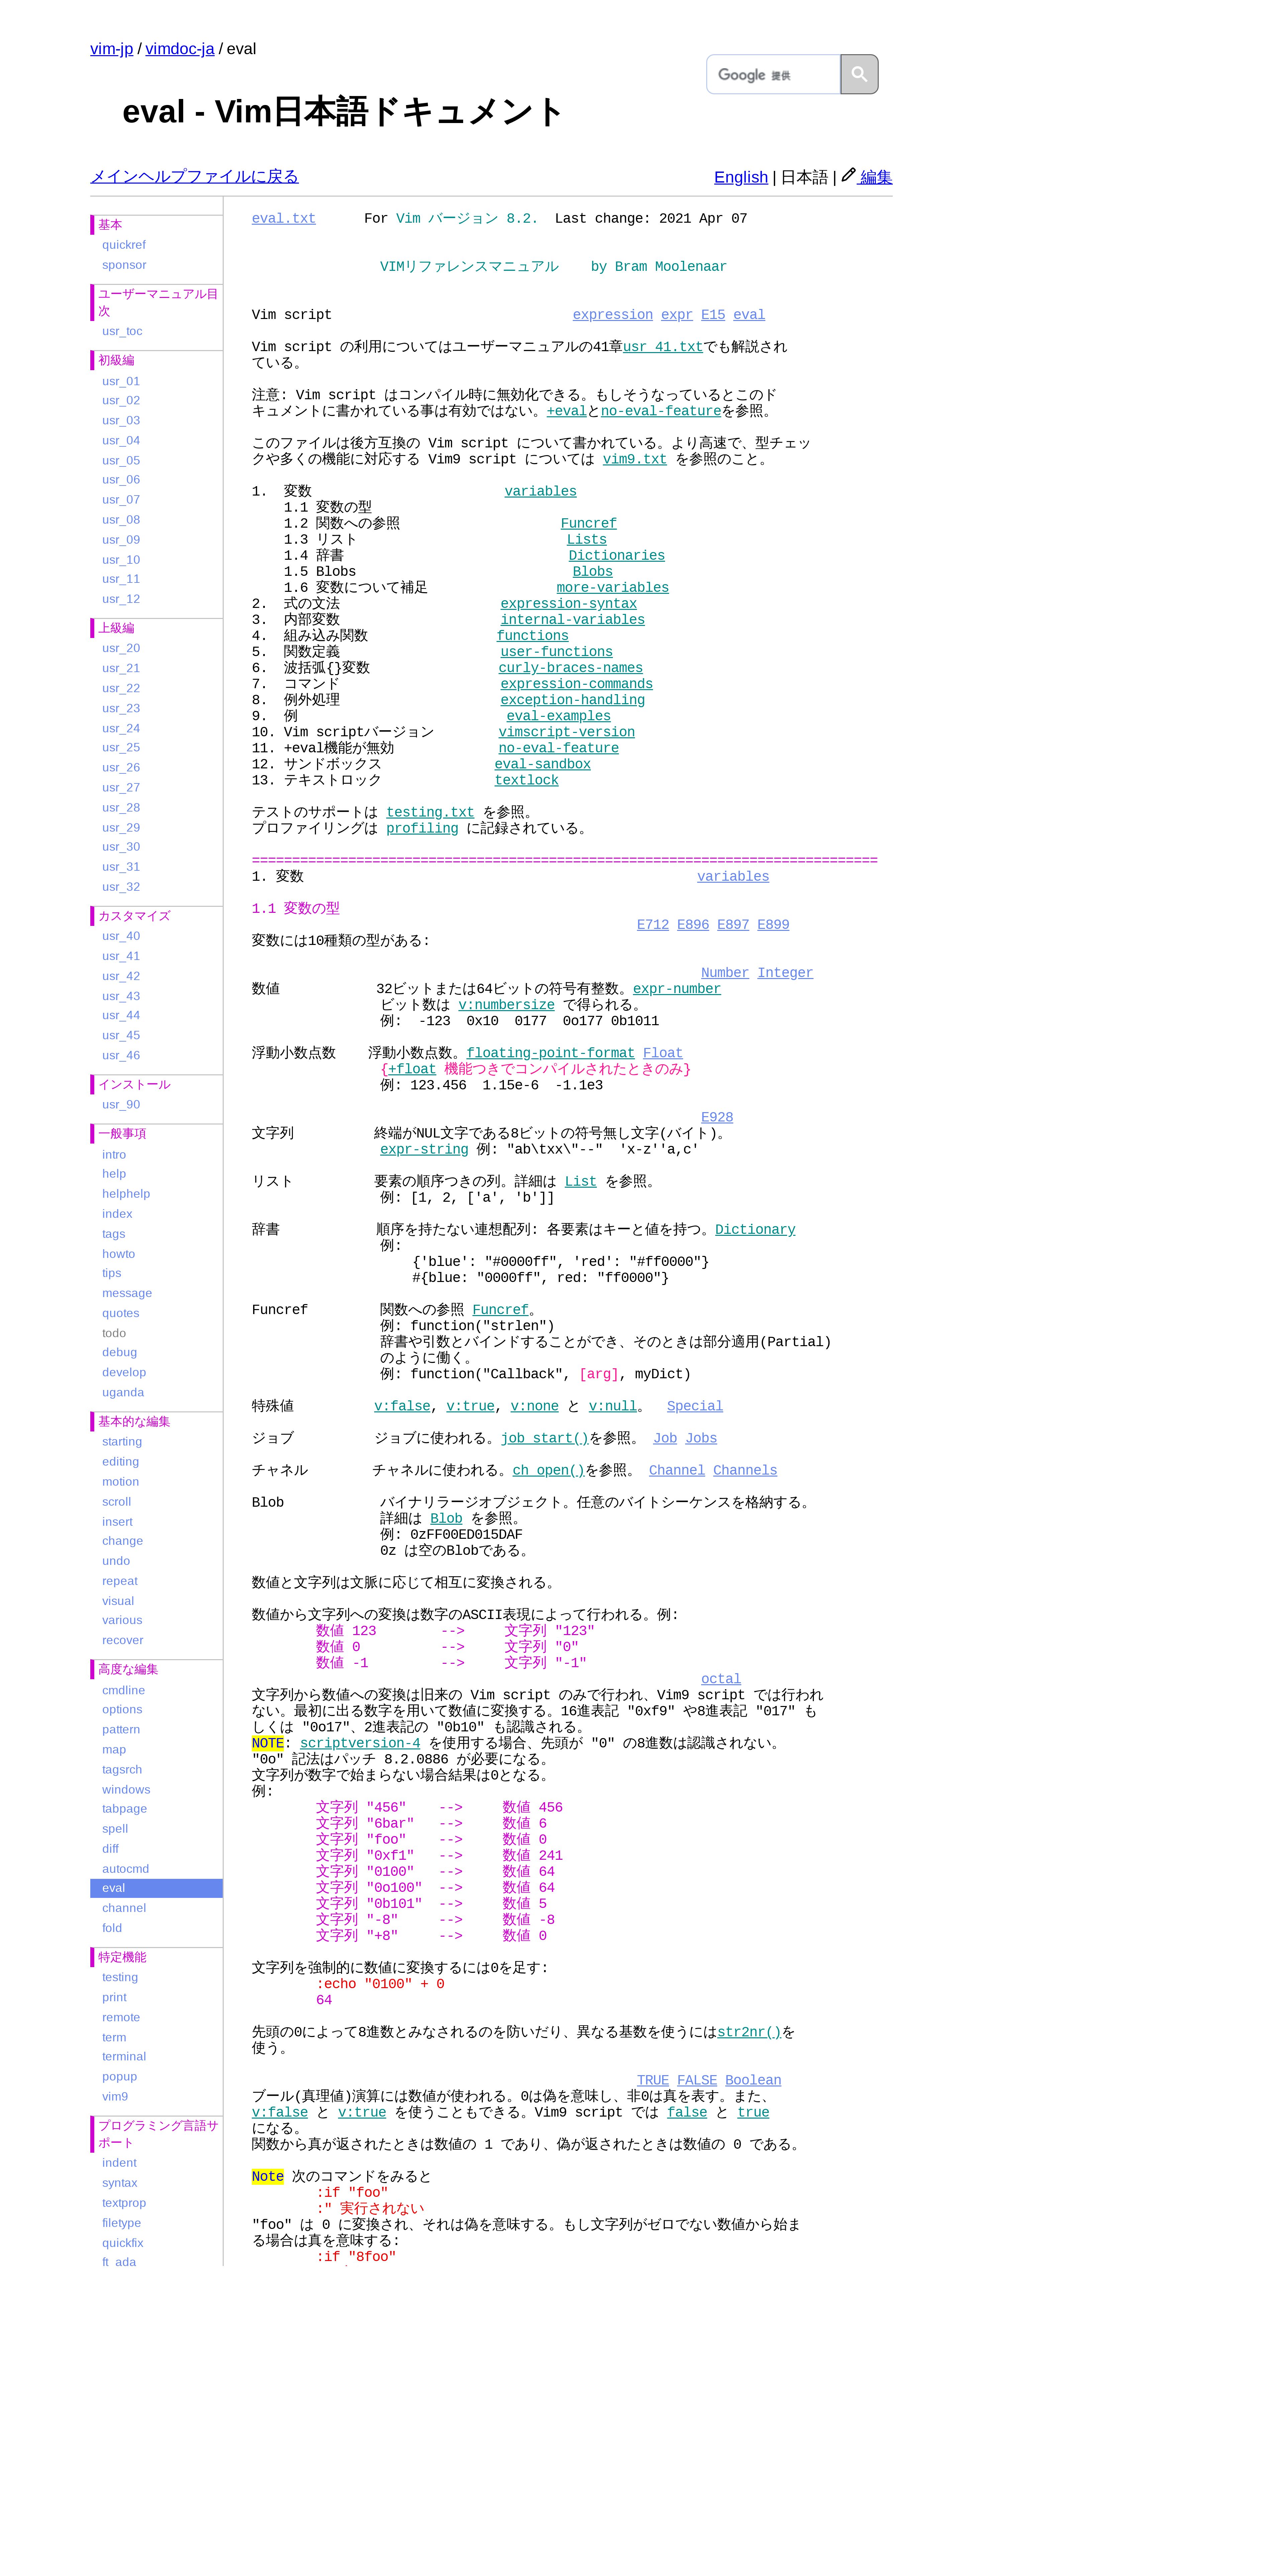Viewport: 1288px width, 2576px height.
Task: Jump to the Blobs section link
Action: (x=593, y=572)
